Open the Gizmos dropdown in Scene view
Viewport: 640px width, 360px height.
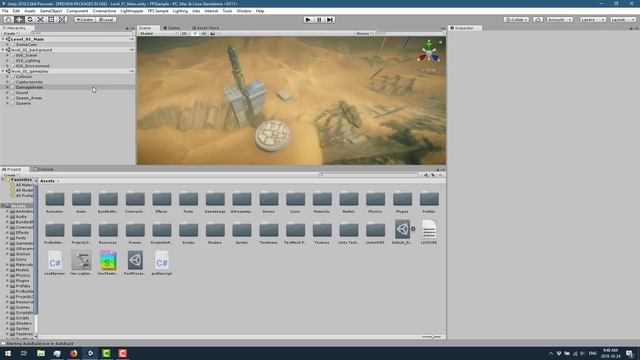(364, 33)
